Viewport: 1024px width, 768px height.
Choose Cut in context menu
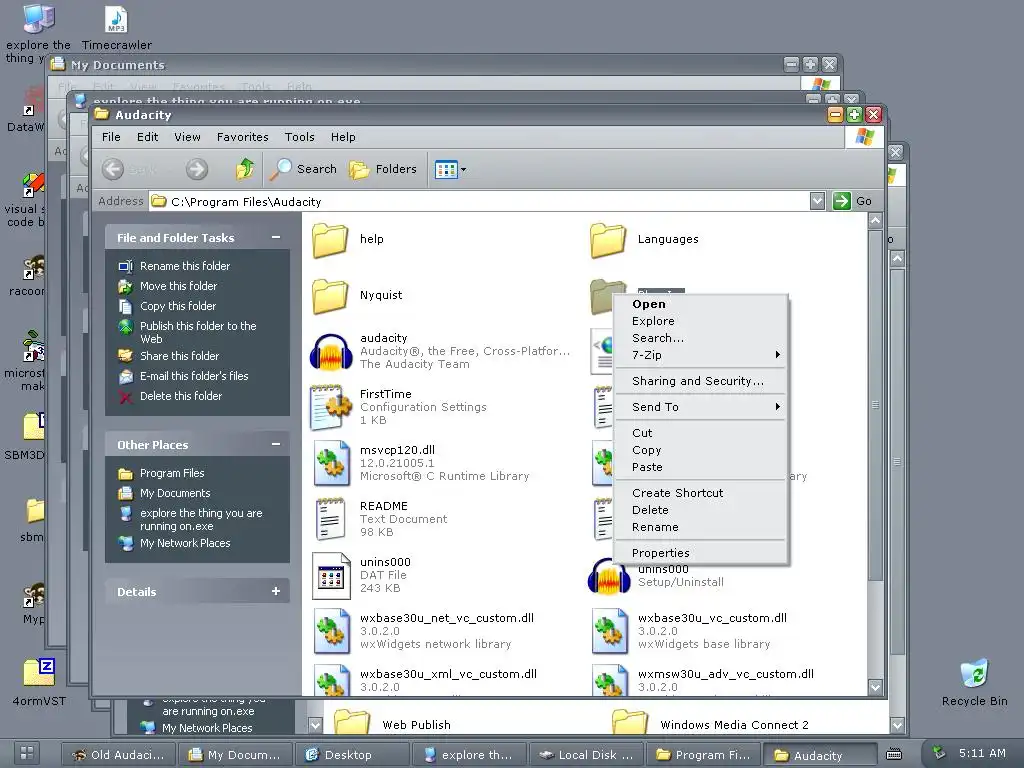(701, 433)
